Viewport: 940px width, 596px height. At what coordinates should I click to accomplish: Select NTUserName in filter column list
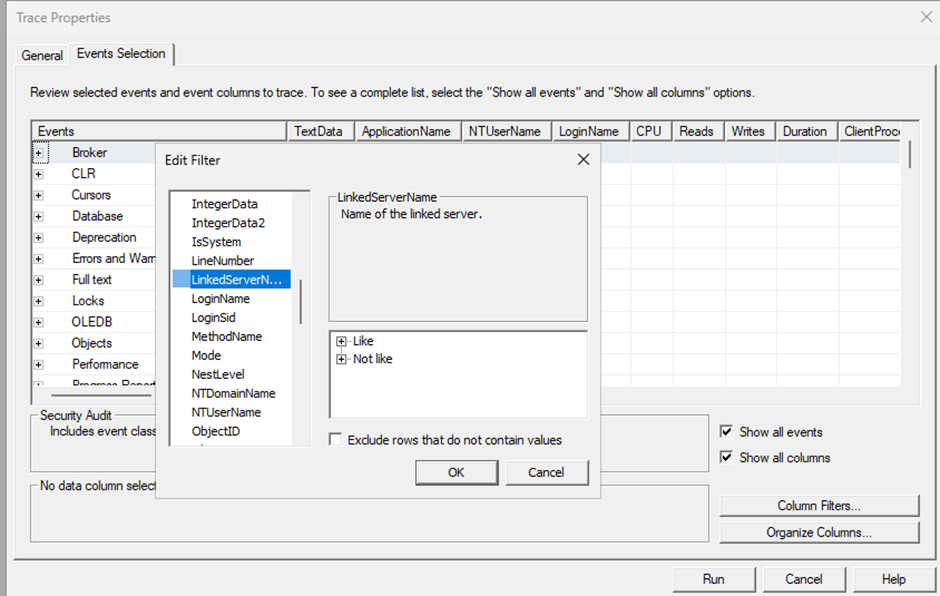click(227, 413)
